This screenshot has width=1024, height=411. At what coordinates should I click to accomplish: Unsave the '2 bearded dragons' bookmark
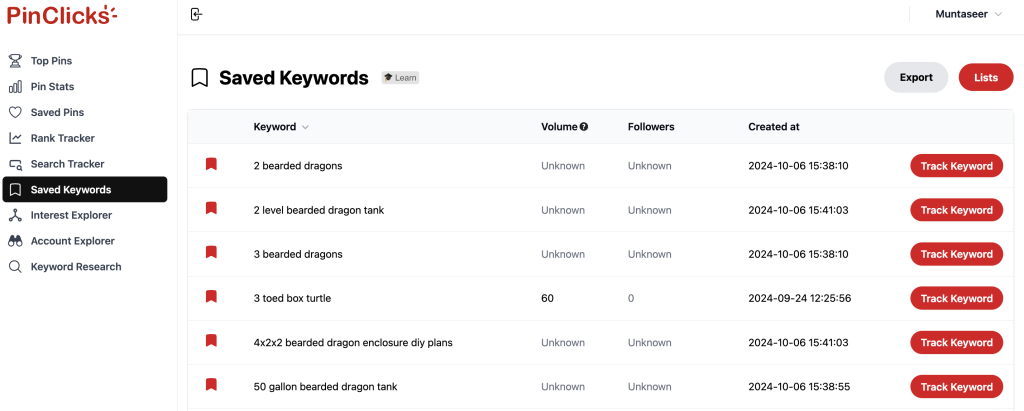(x=211, y=164)
